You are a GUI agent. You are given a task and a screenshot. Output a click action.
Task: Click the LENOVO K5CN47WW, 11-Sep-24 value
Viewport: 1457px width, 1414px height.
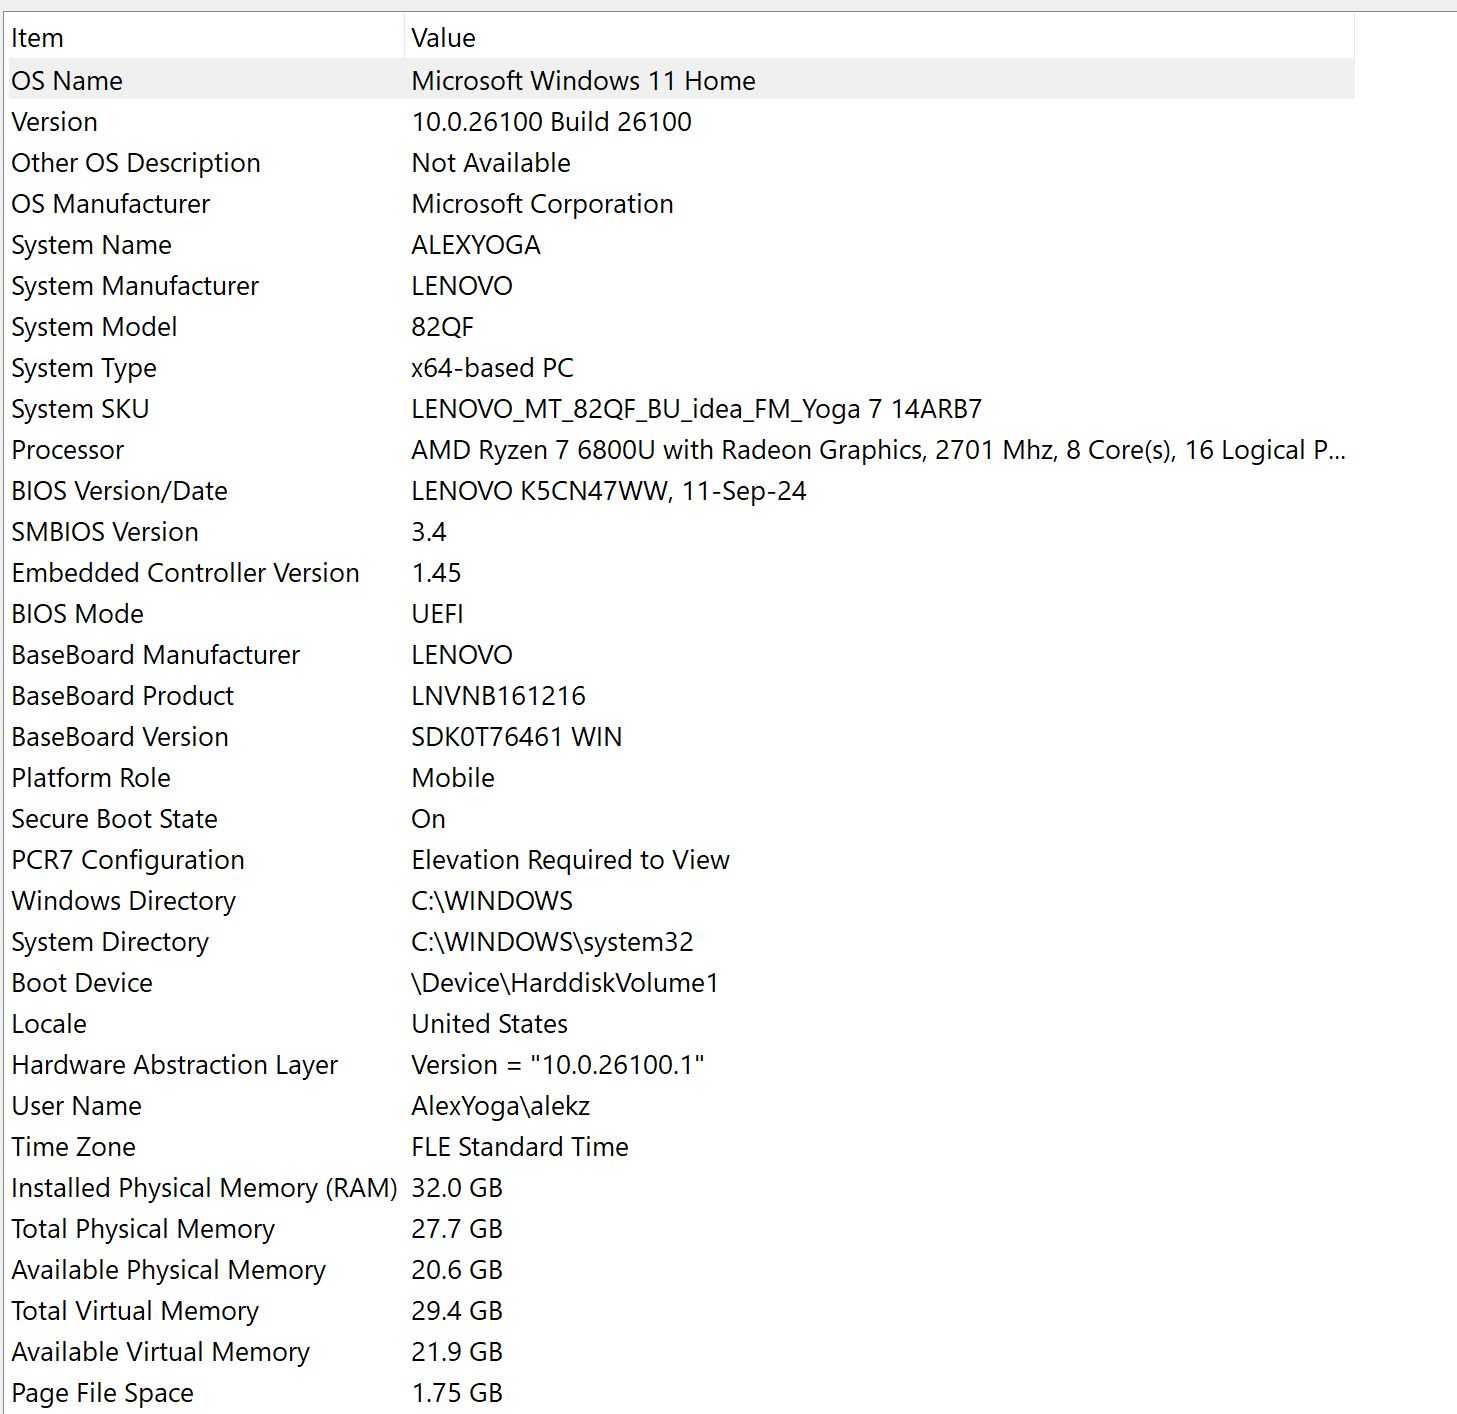[x=608, y=490]
